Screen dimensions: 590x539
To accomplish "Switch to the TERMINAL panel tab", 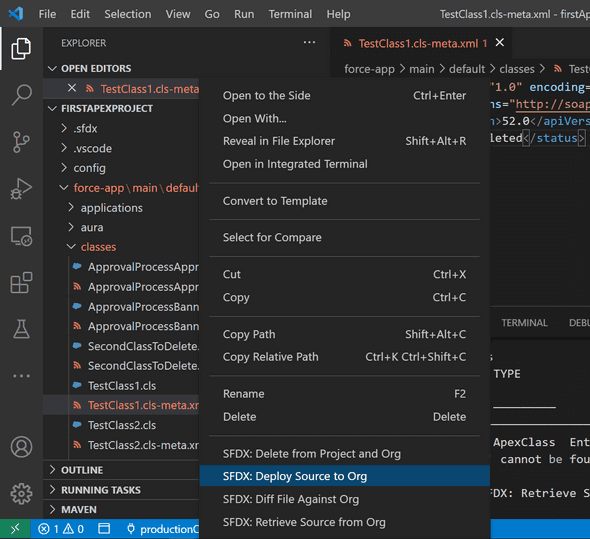I will [x=524, y=323].
